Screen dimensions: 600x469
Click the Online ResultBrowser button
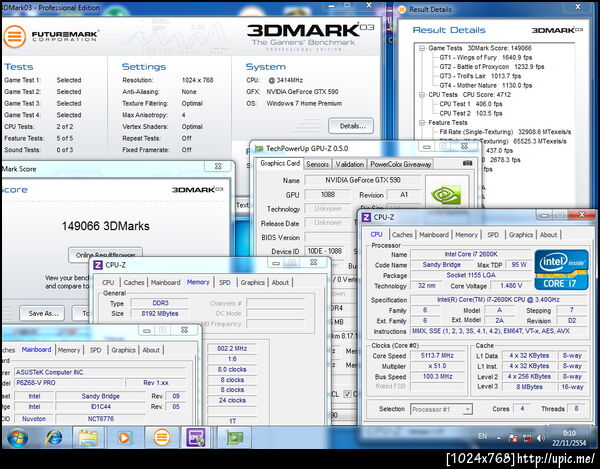106,255
